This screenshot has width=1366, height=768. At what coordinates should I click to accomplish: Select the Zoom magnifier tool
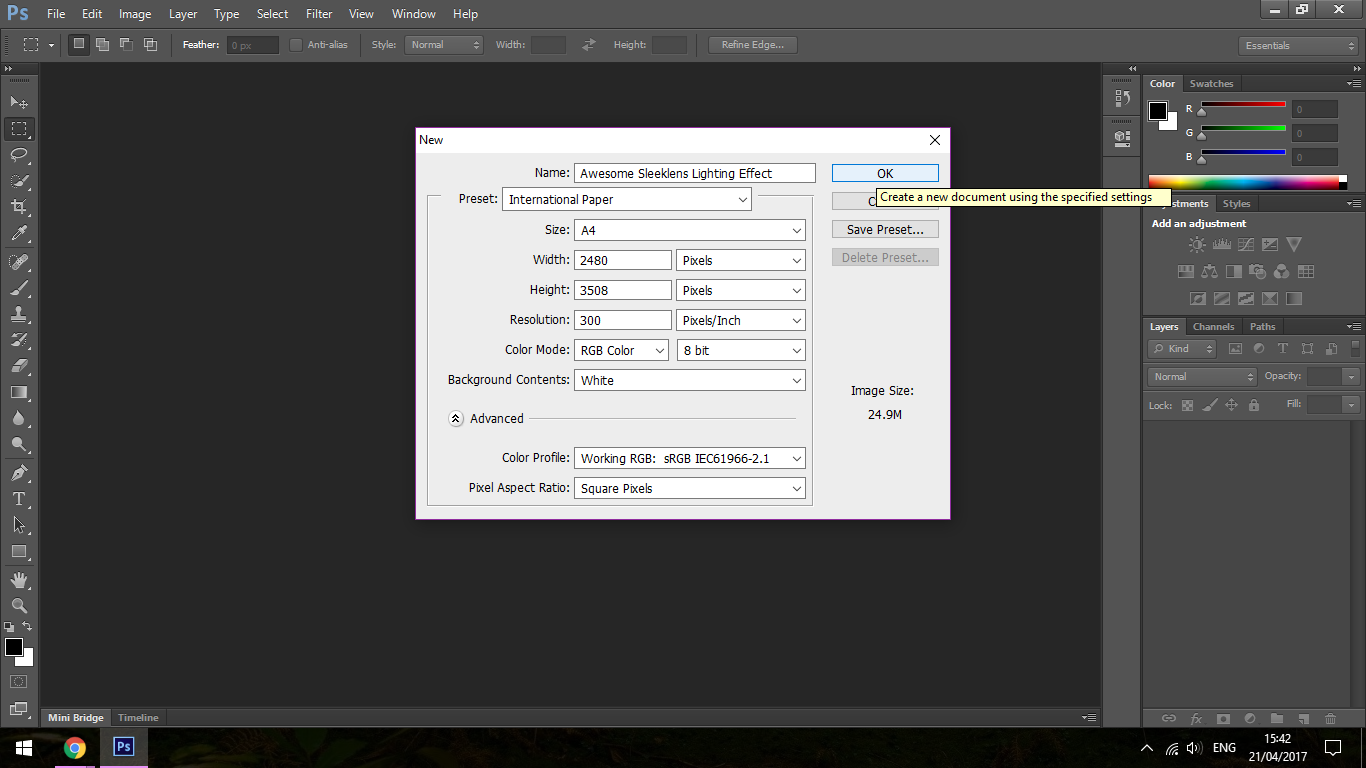19,606
